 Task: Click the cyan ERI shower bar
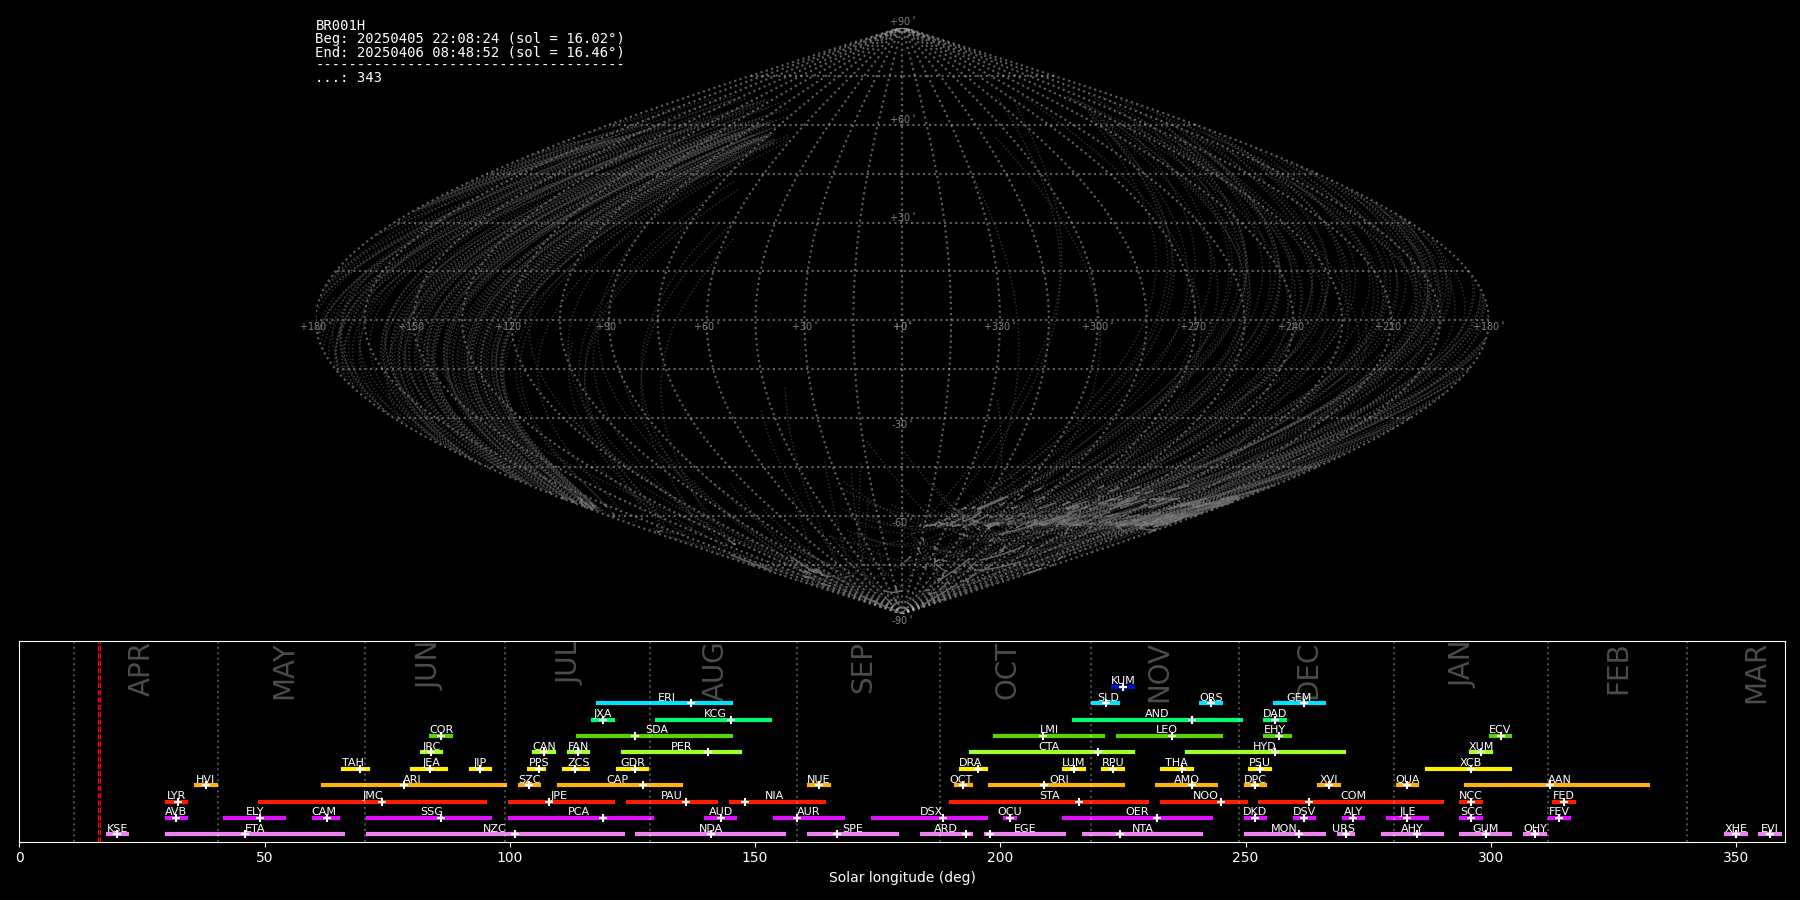pyautogui.click(x=664, y=703)
